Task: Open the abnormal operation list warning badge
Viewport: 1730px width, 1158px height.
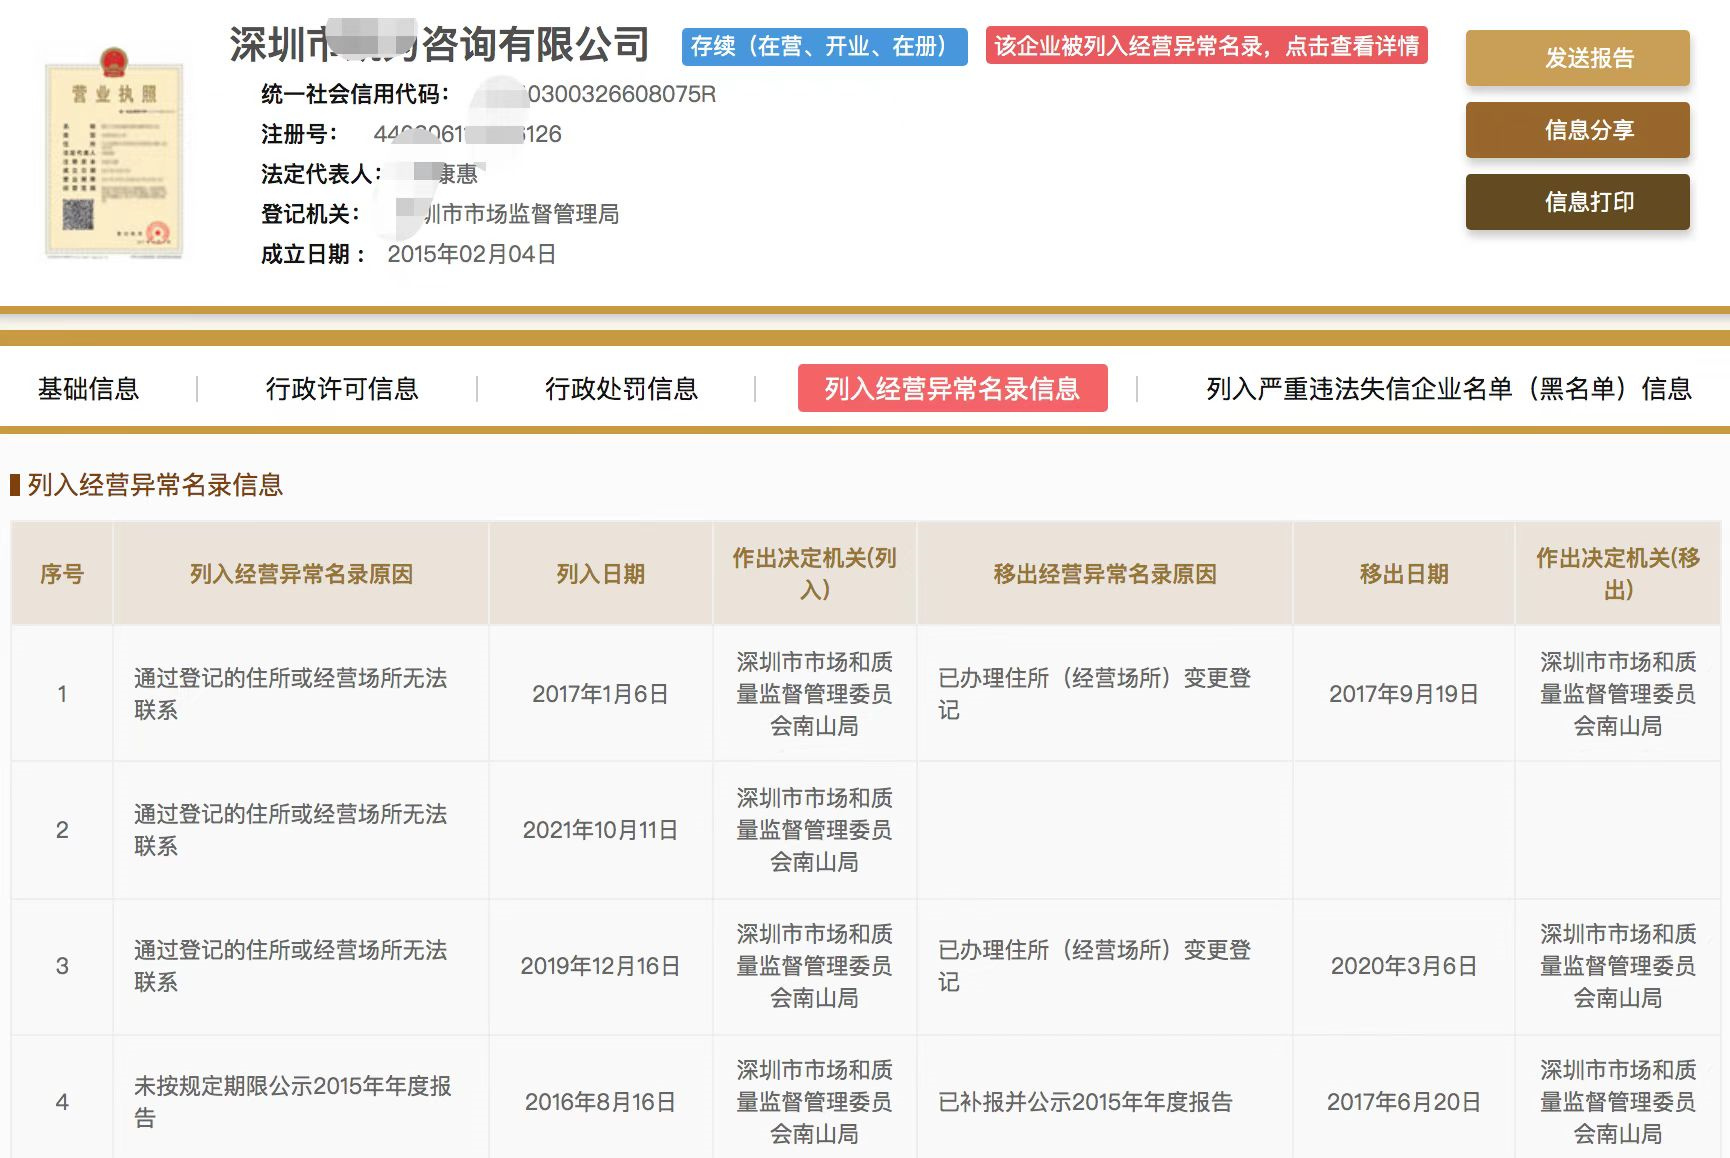Action: point(1206,46)
